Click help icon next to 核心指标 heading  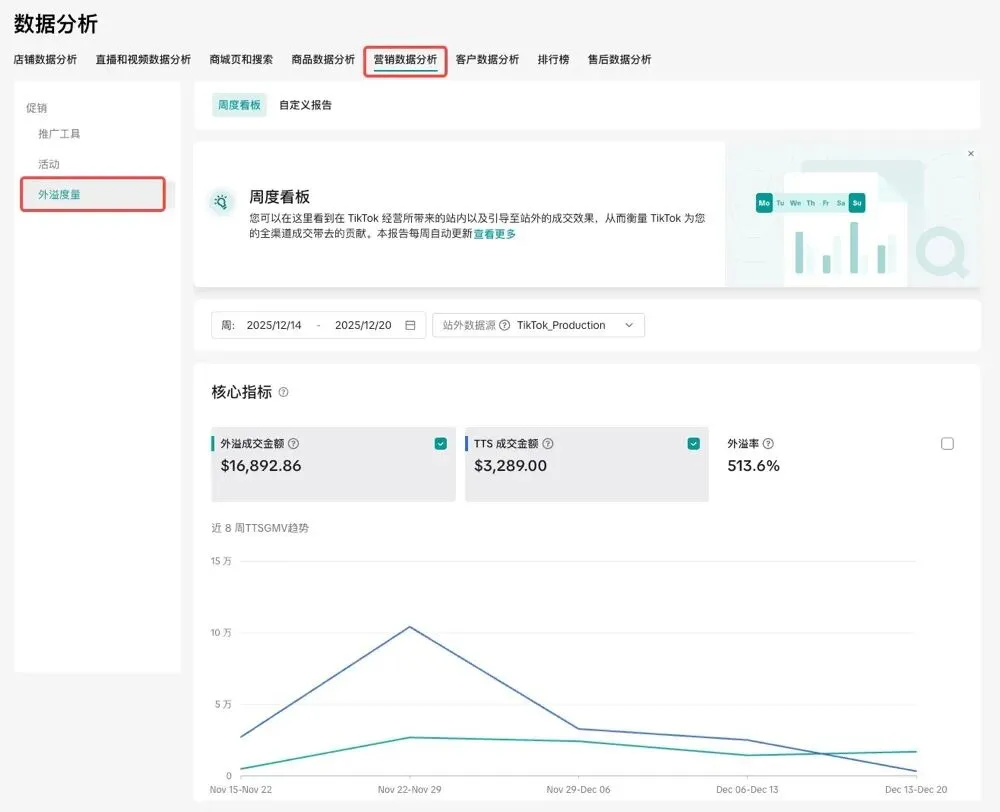click(283, 393)
